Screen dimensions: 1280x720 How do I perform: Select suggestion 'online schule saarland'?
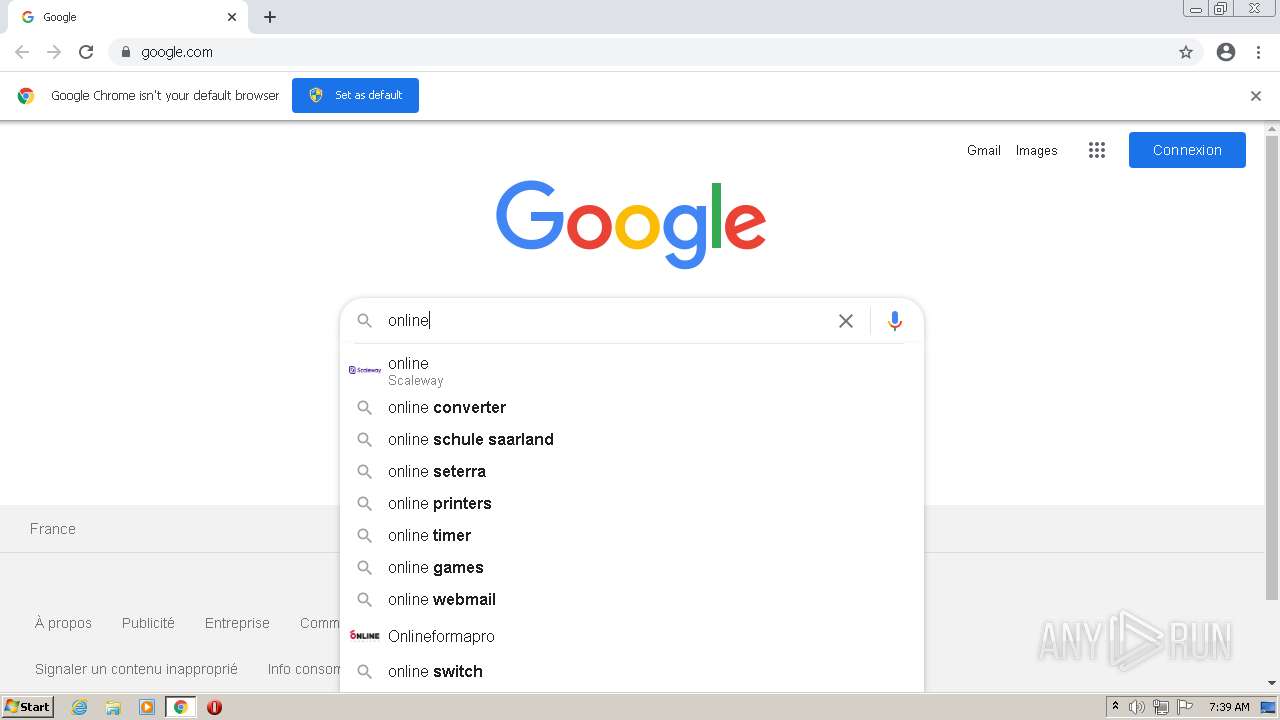632,439
